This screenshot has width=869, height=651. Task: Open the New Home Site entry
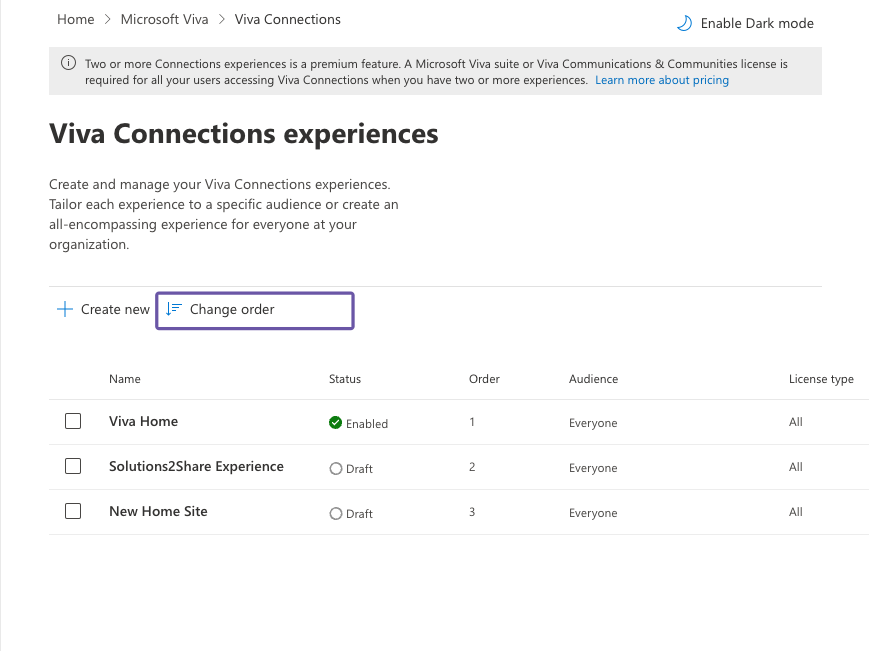coord(158,511)
